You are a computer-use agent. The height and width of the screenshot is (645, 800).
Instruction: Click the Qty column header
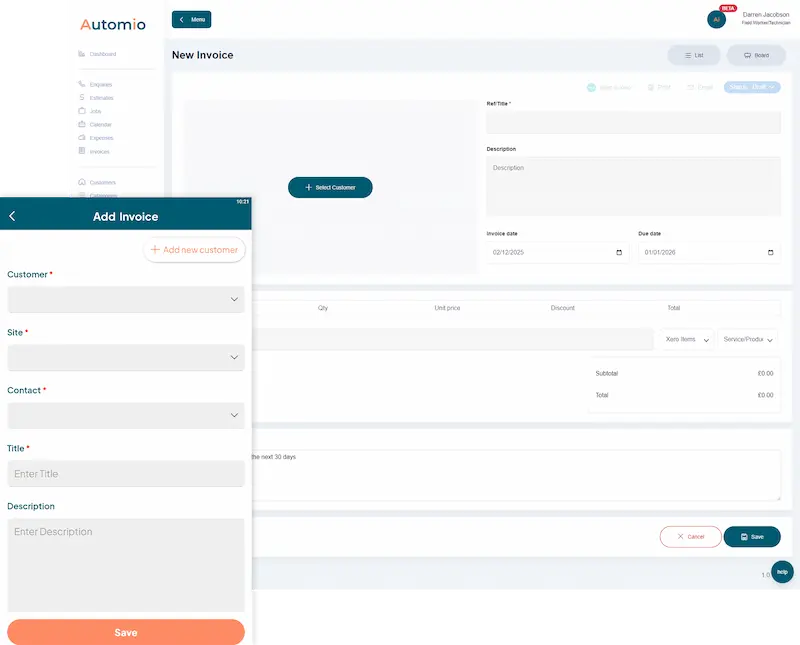click(x=323, y=308)
